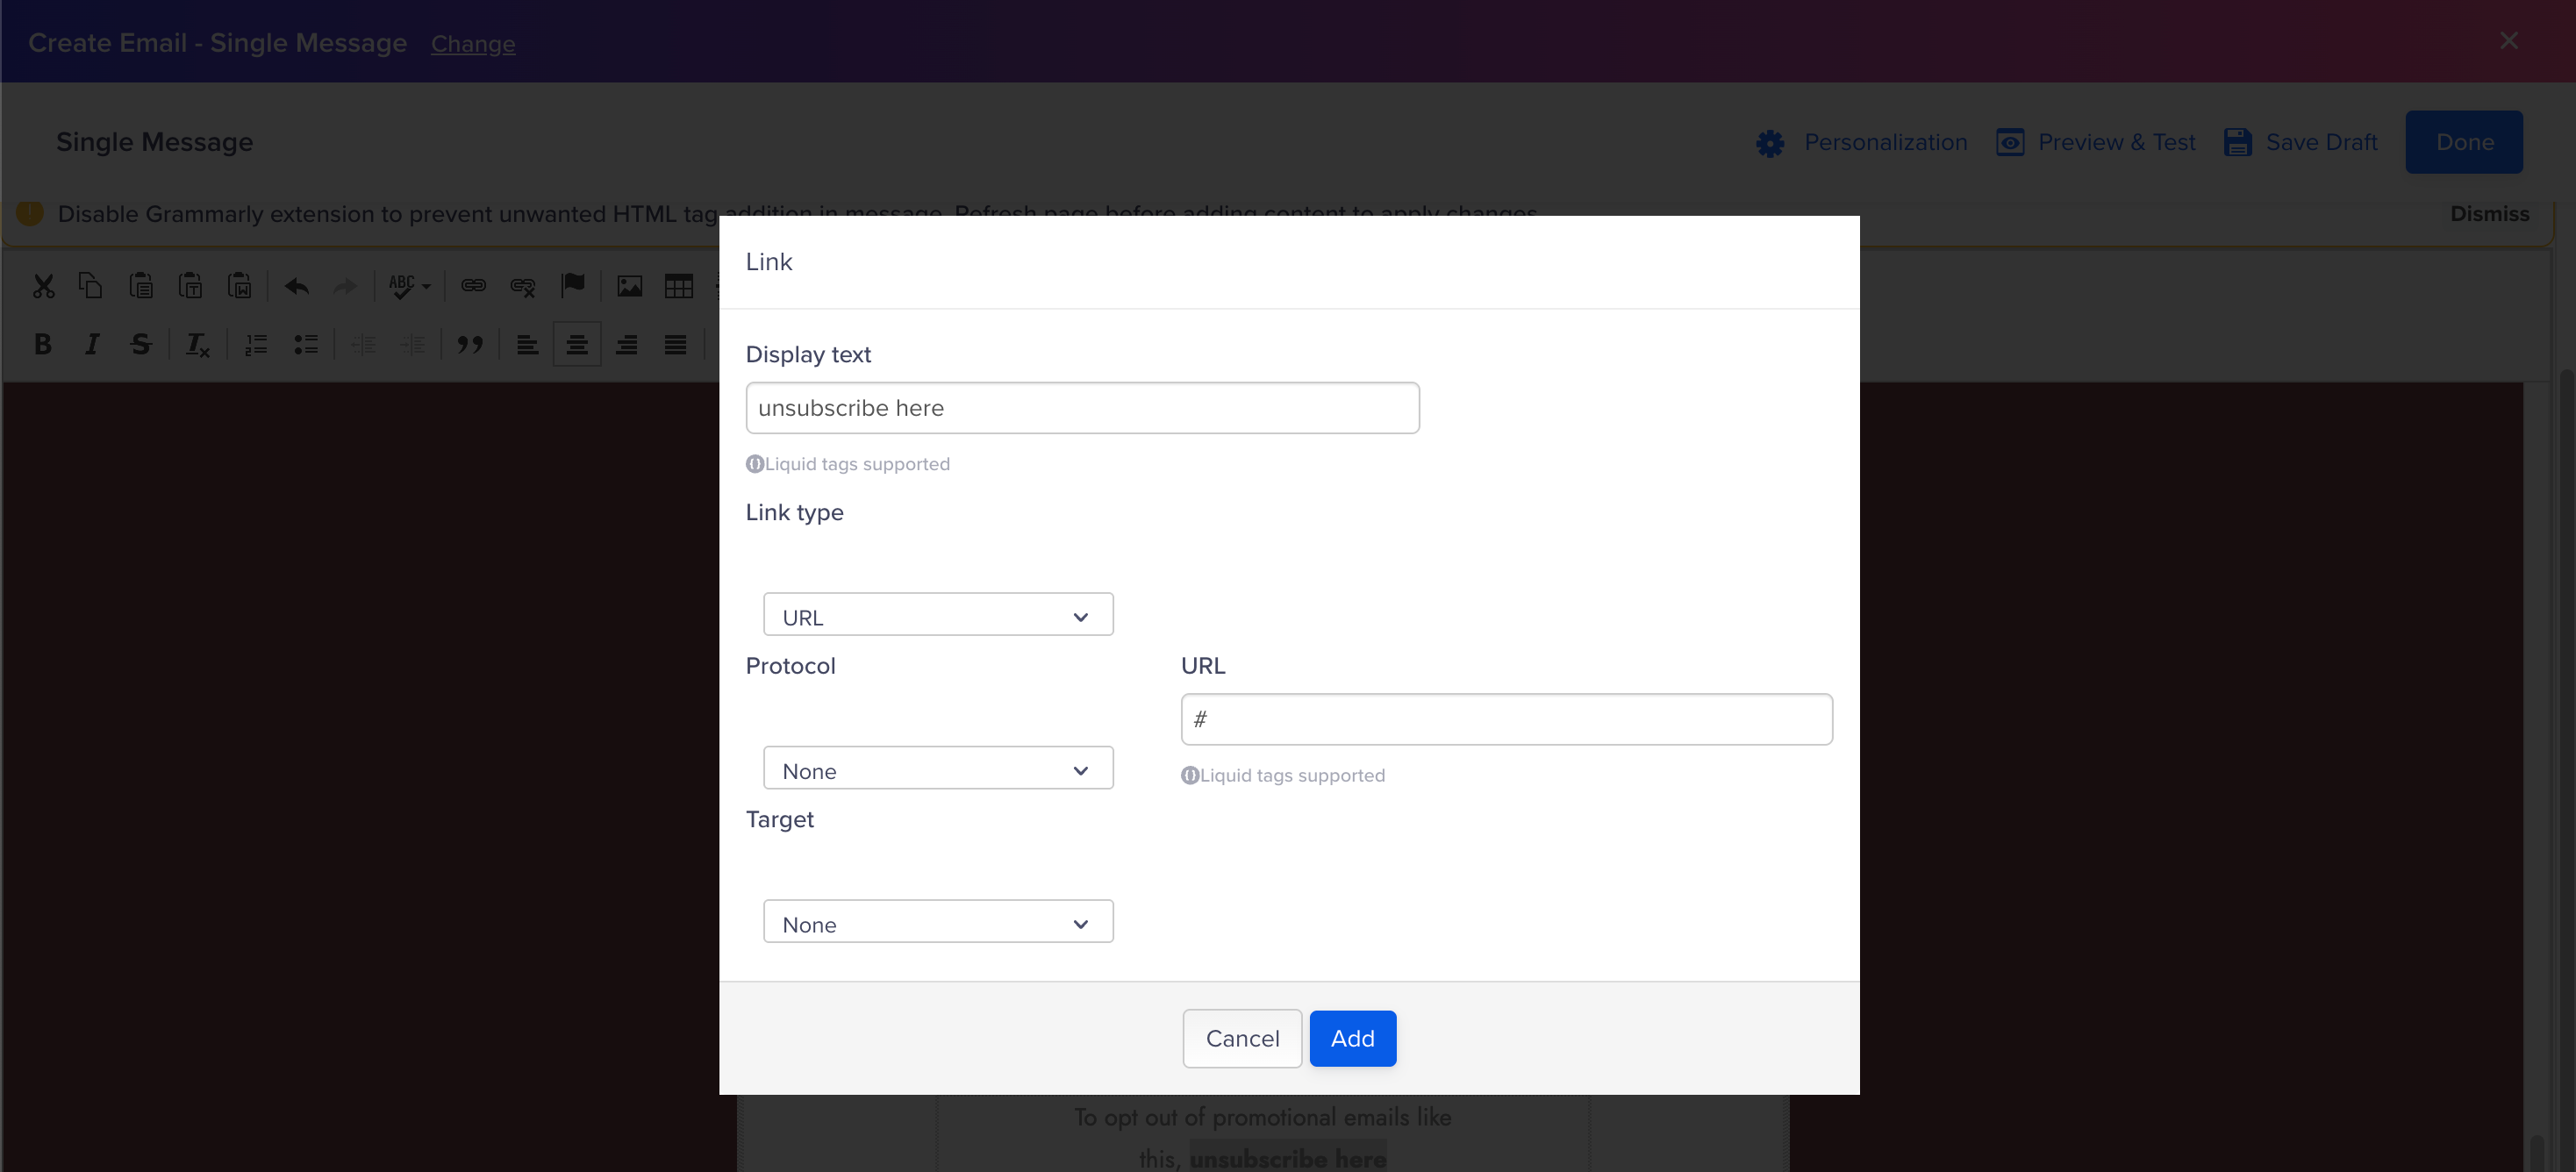Open the Protocol dropdown
The width and height of the screenshot is (2576, 1172).
tap(938, 769)
